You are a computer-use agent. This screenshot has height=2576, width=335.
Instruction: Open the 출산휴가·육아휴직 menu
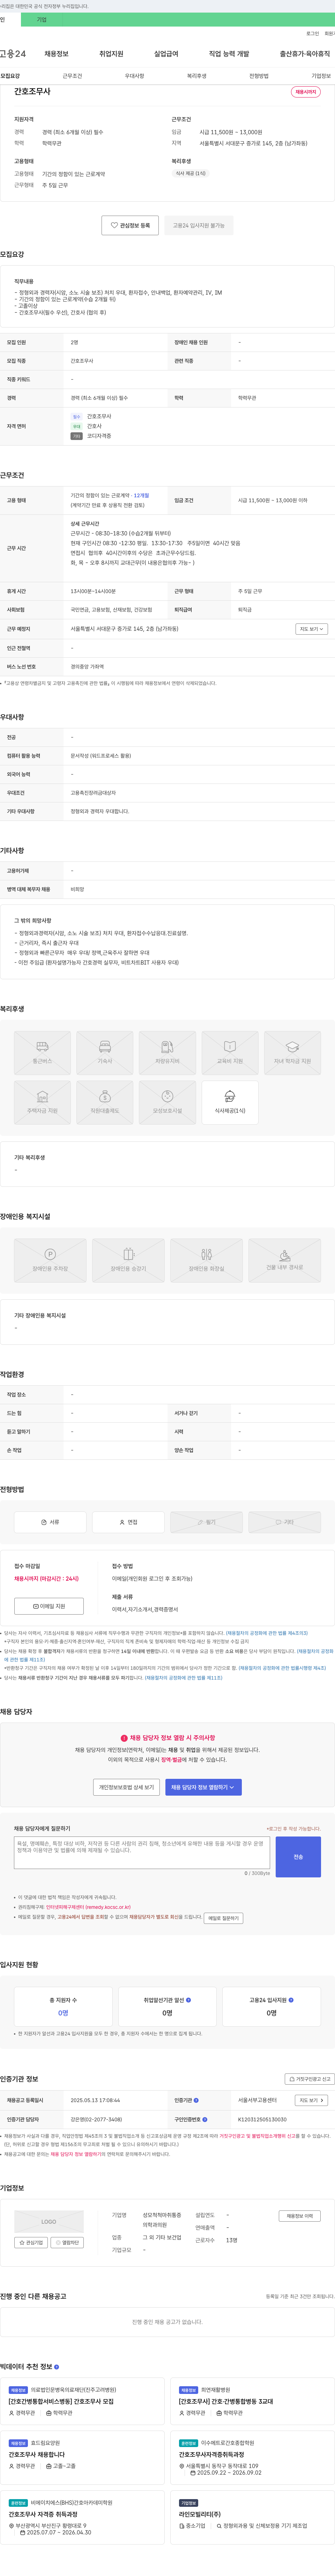(305, 54)
